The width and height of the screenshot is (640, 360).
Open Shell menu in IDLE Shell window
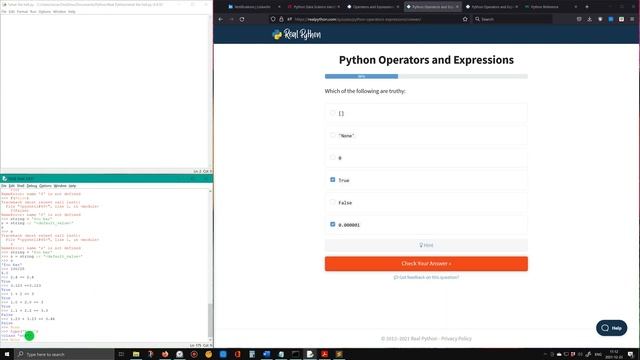[x=20, y=186]
